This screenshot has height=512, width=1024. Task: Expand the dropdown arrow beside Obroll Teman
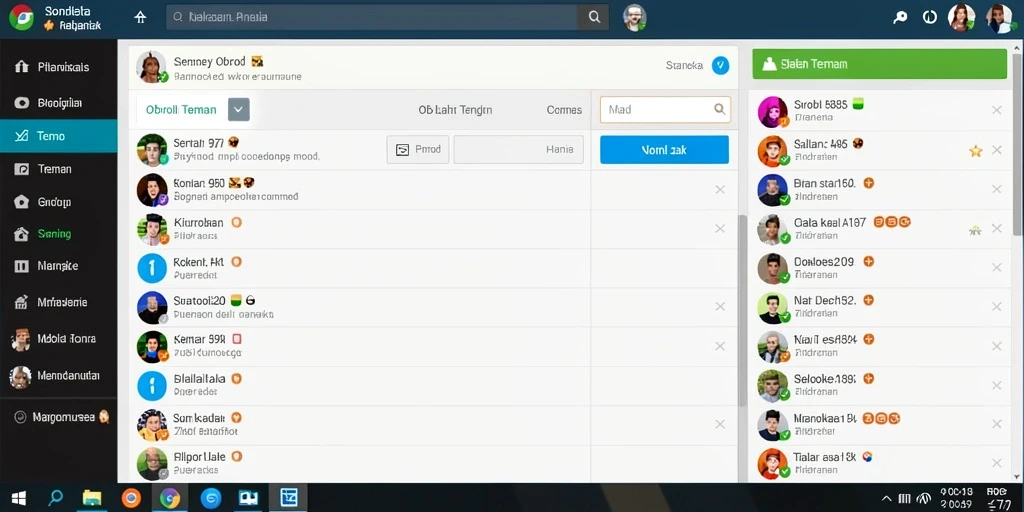tap(238, 110)
